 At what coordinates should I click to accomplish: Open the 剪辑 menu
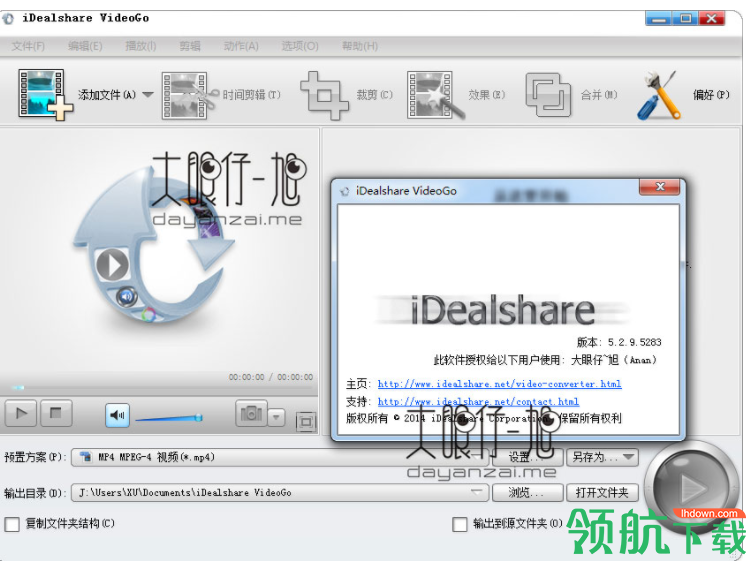[x=190, y=46]
